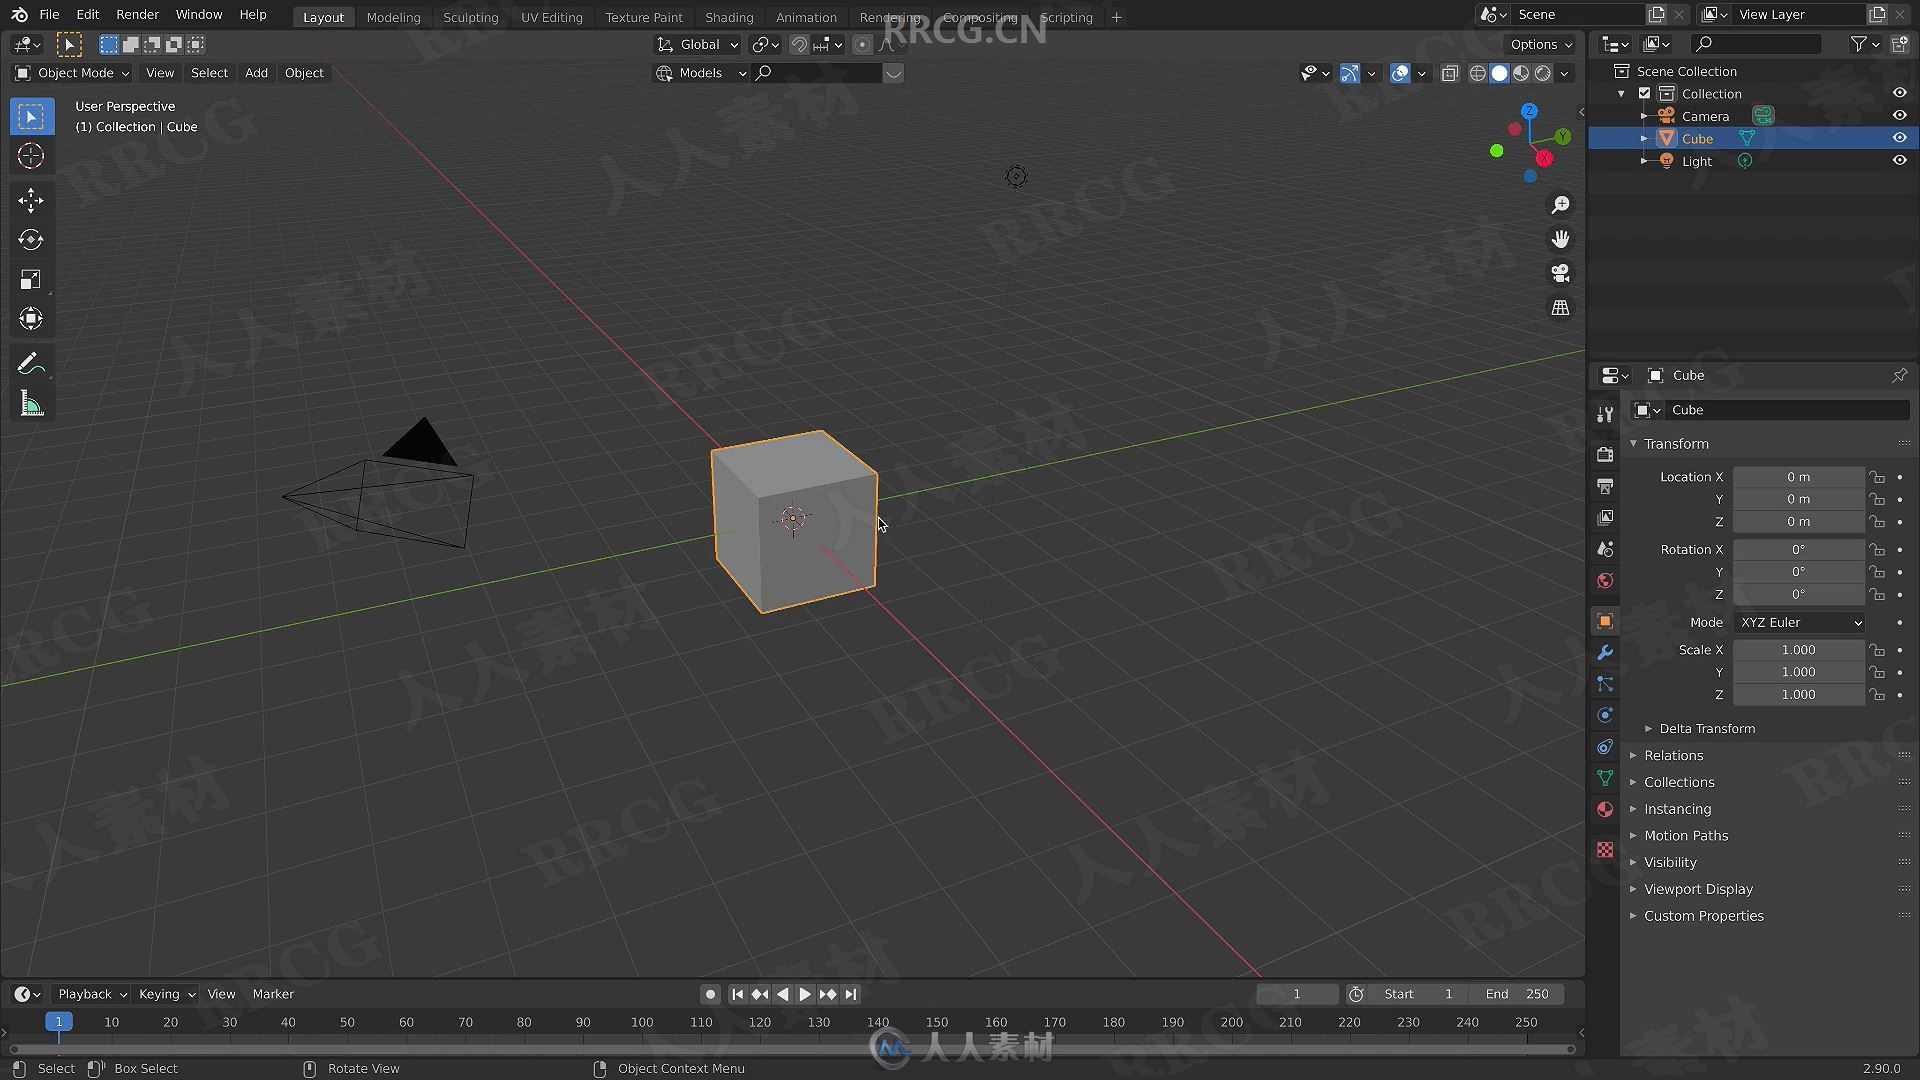Click play button in timeline
This screenshot has height=1080, width=1920.
pos(803,994)
